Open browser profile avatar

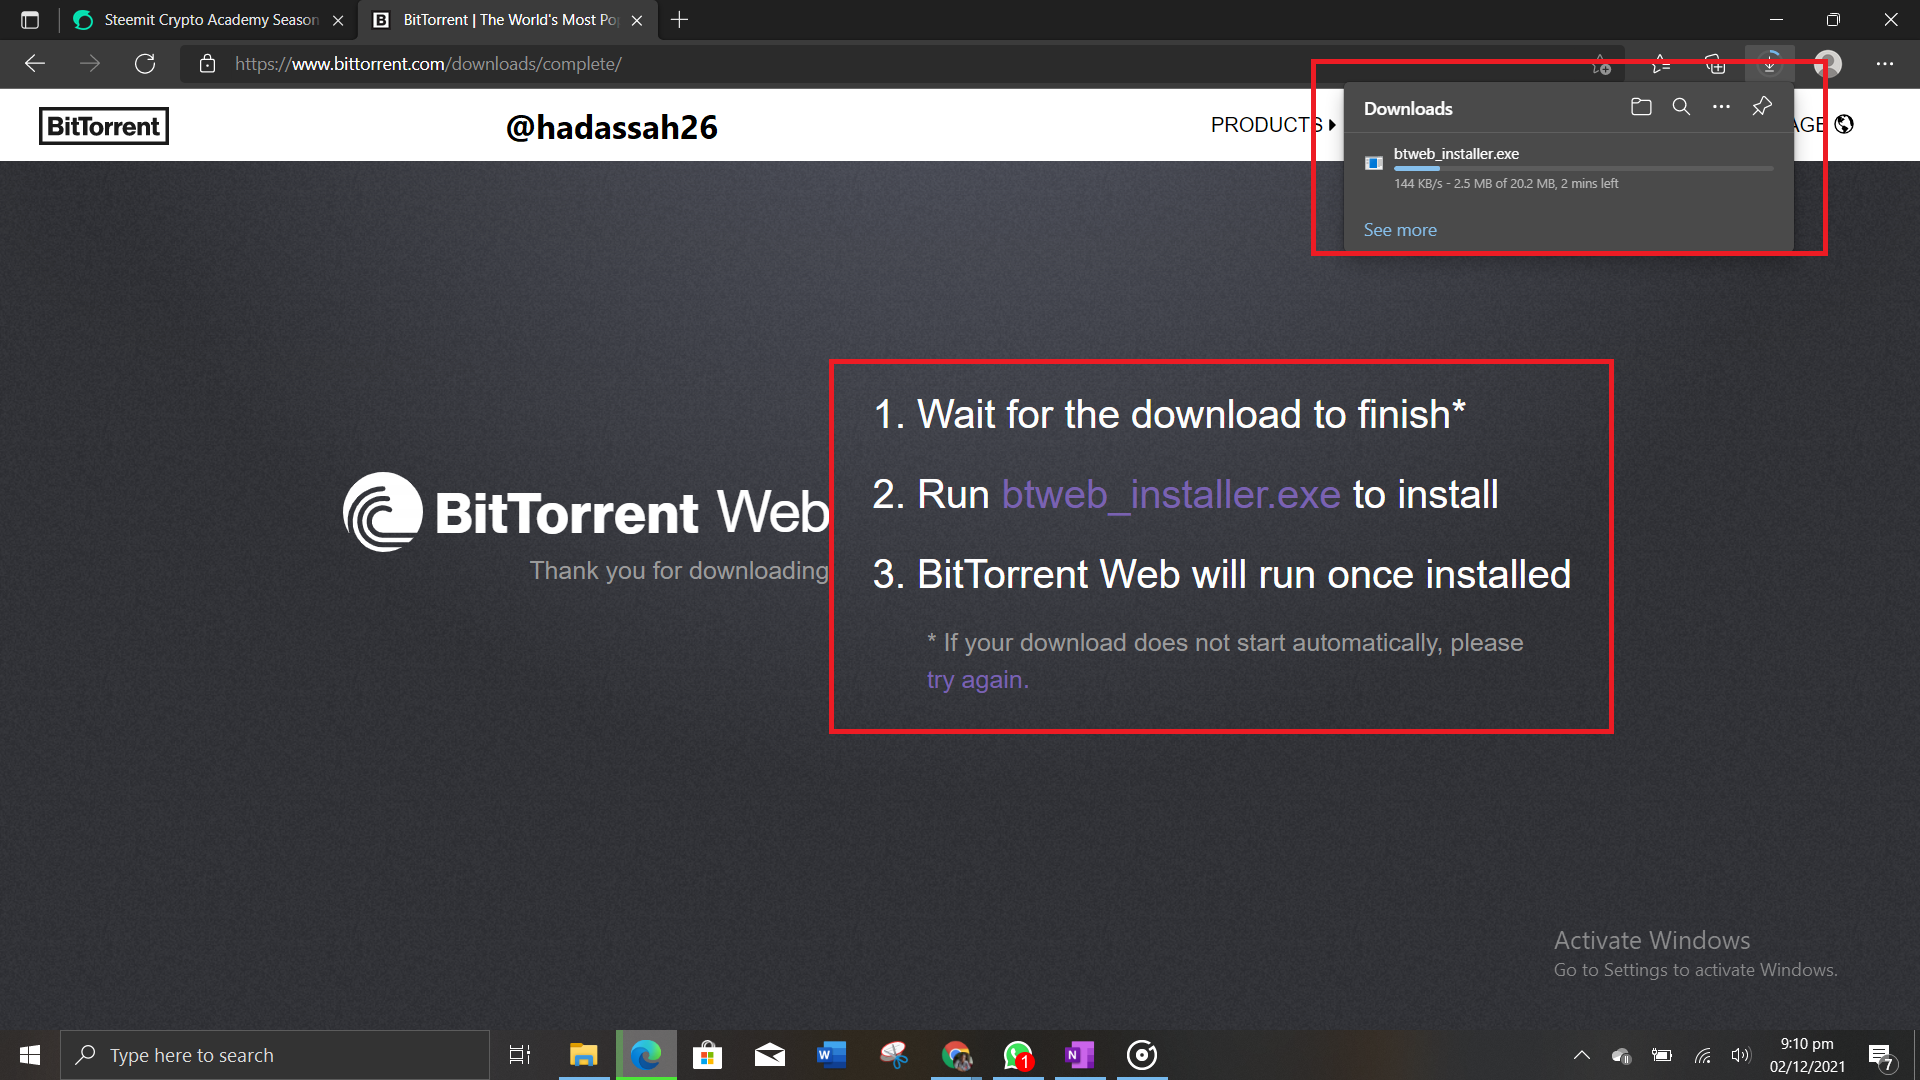(1828, 64)
